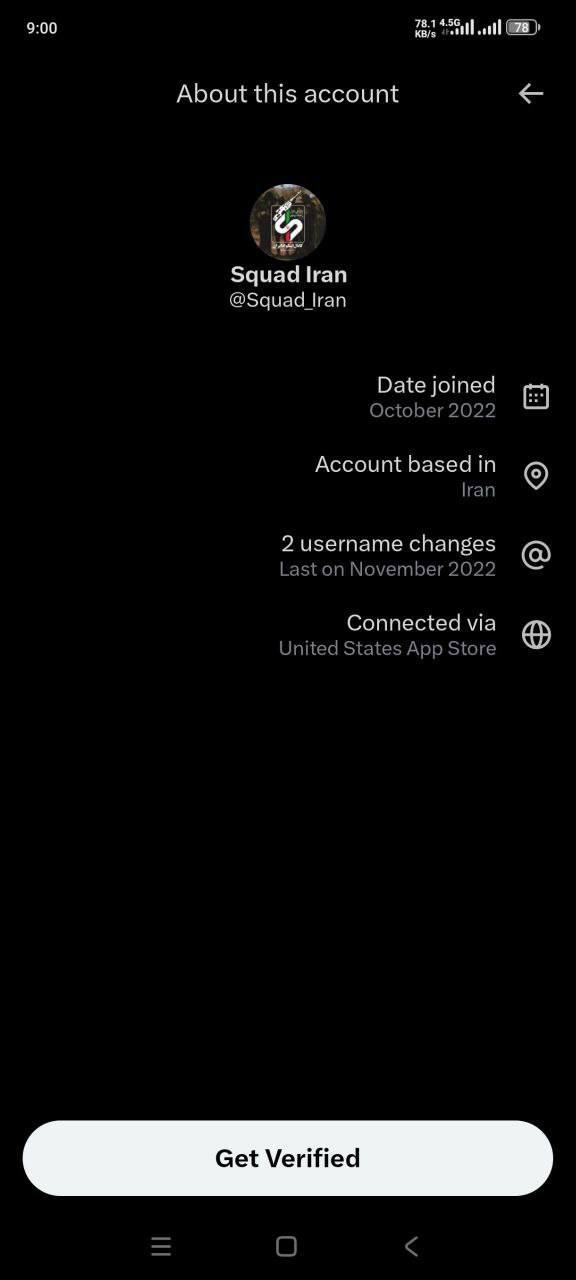Tap the Last on November 2022 text
The height and width of the screenshot is (1280, 576).
[387, 569]
